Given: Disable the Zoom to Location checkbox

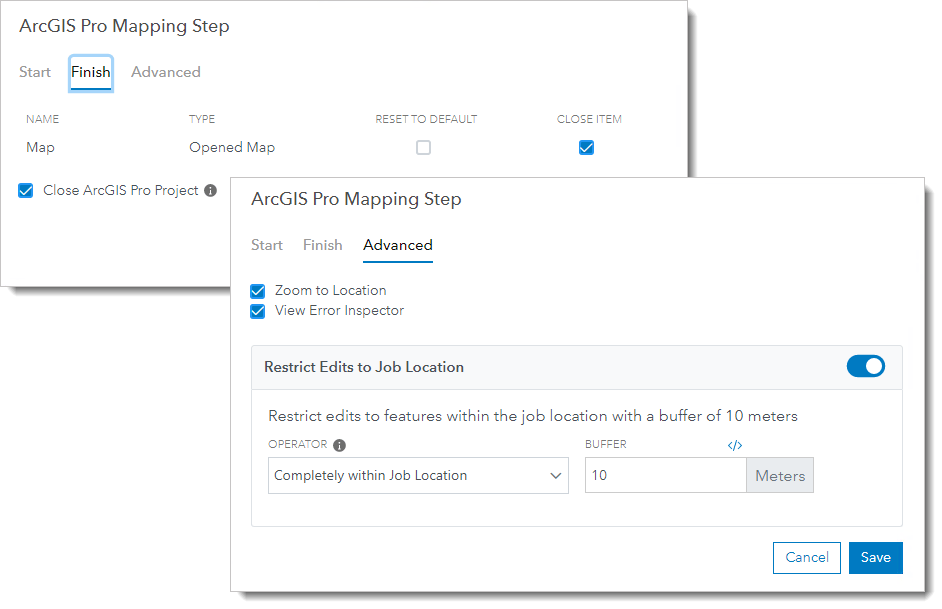Looking at the screenshot, I should 257,290.
